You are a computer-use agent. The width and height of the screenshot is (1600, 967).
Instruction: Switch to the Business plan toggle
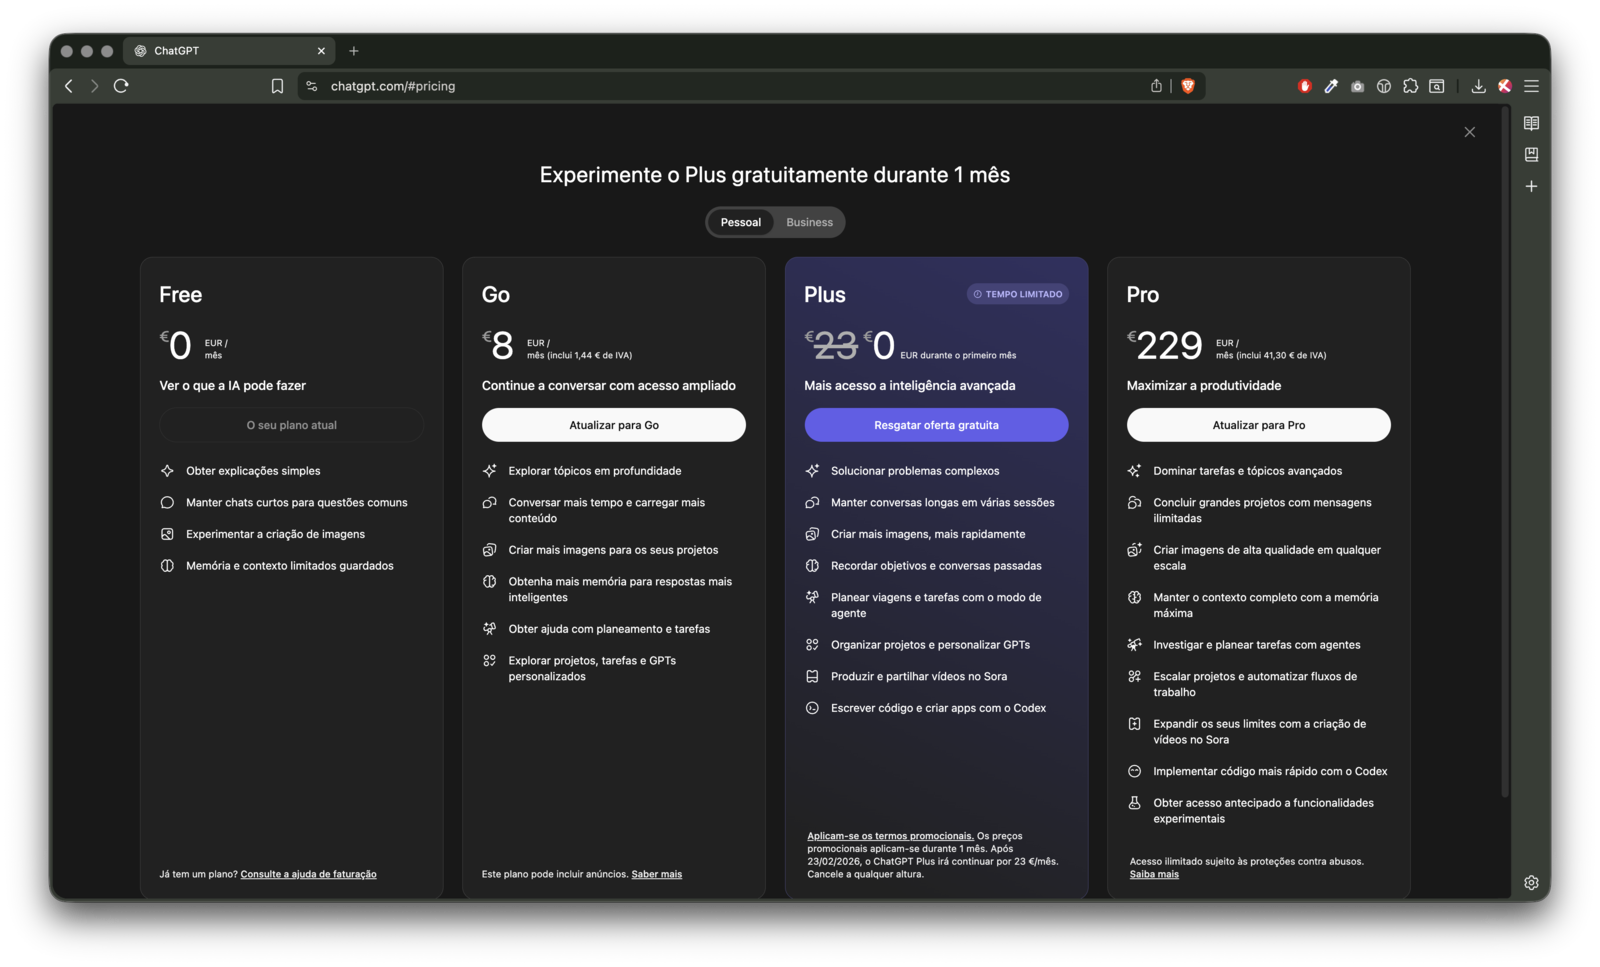coord(809,222)
